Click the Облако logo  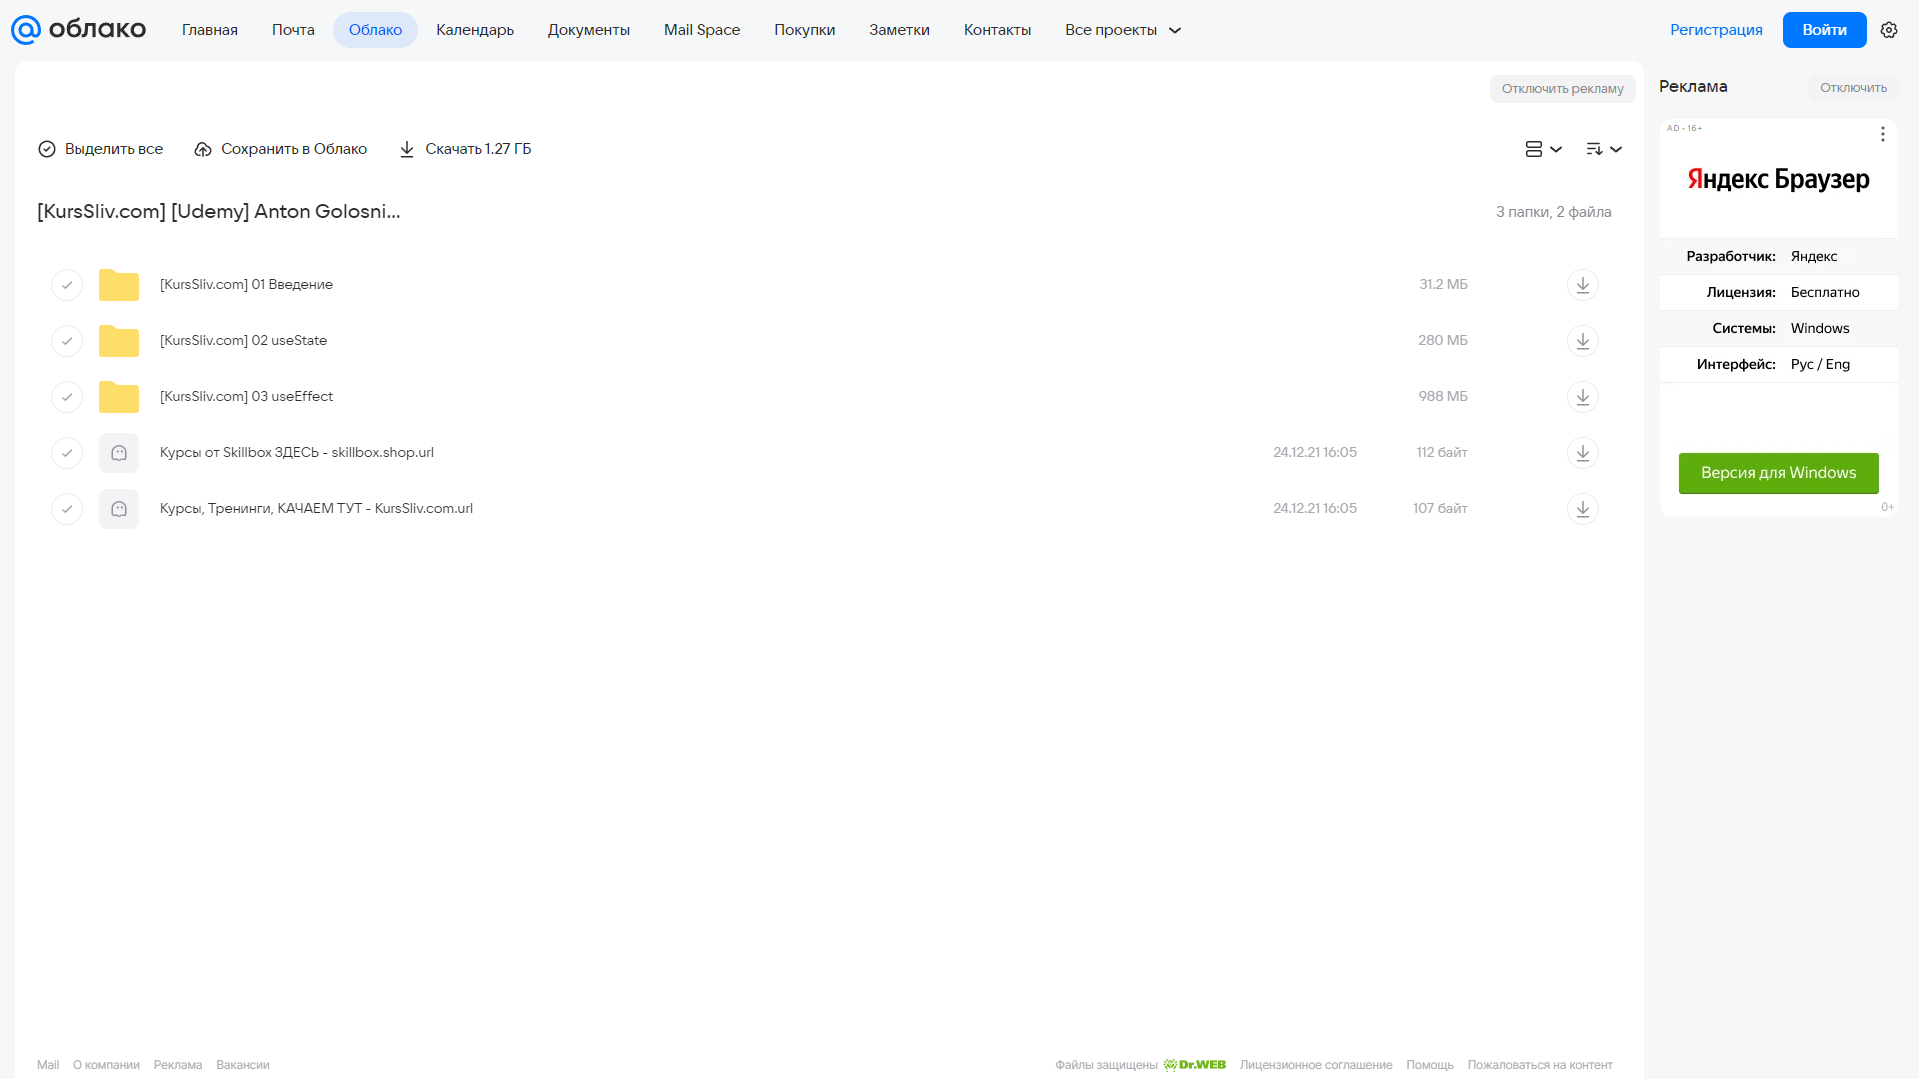pos(79,30)
